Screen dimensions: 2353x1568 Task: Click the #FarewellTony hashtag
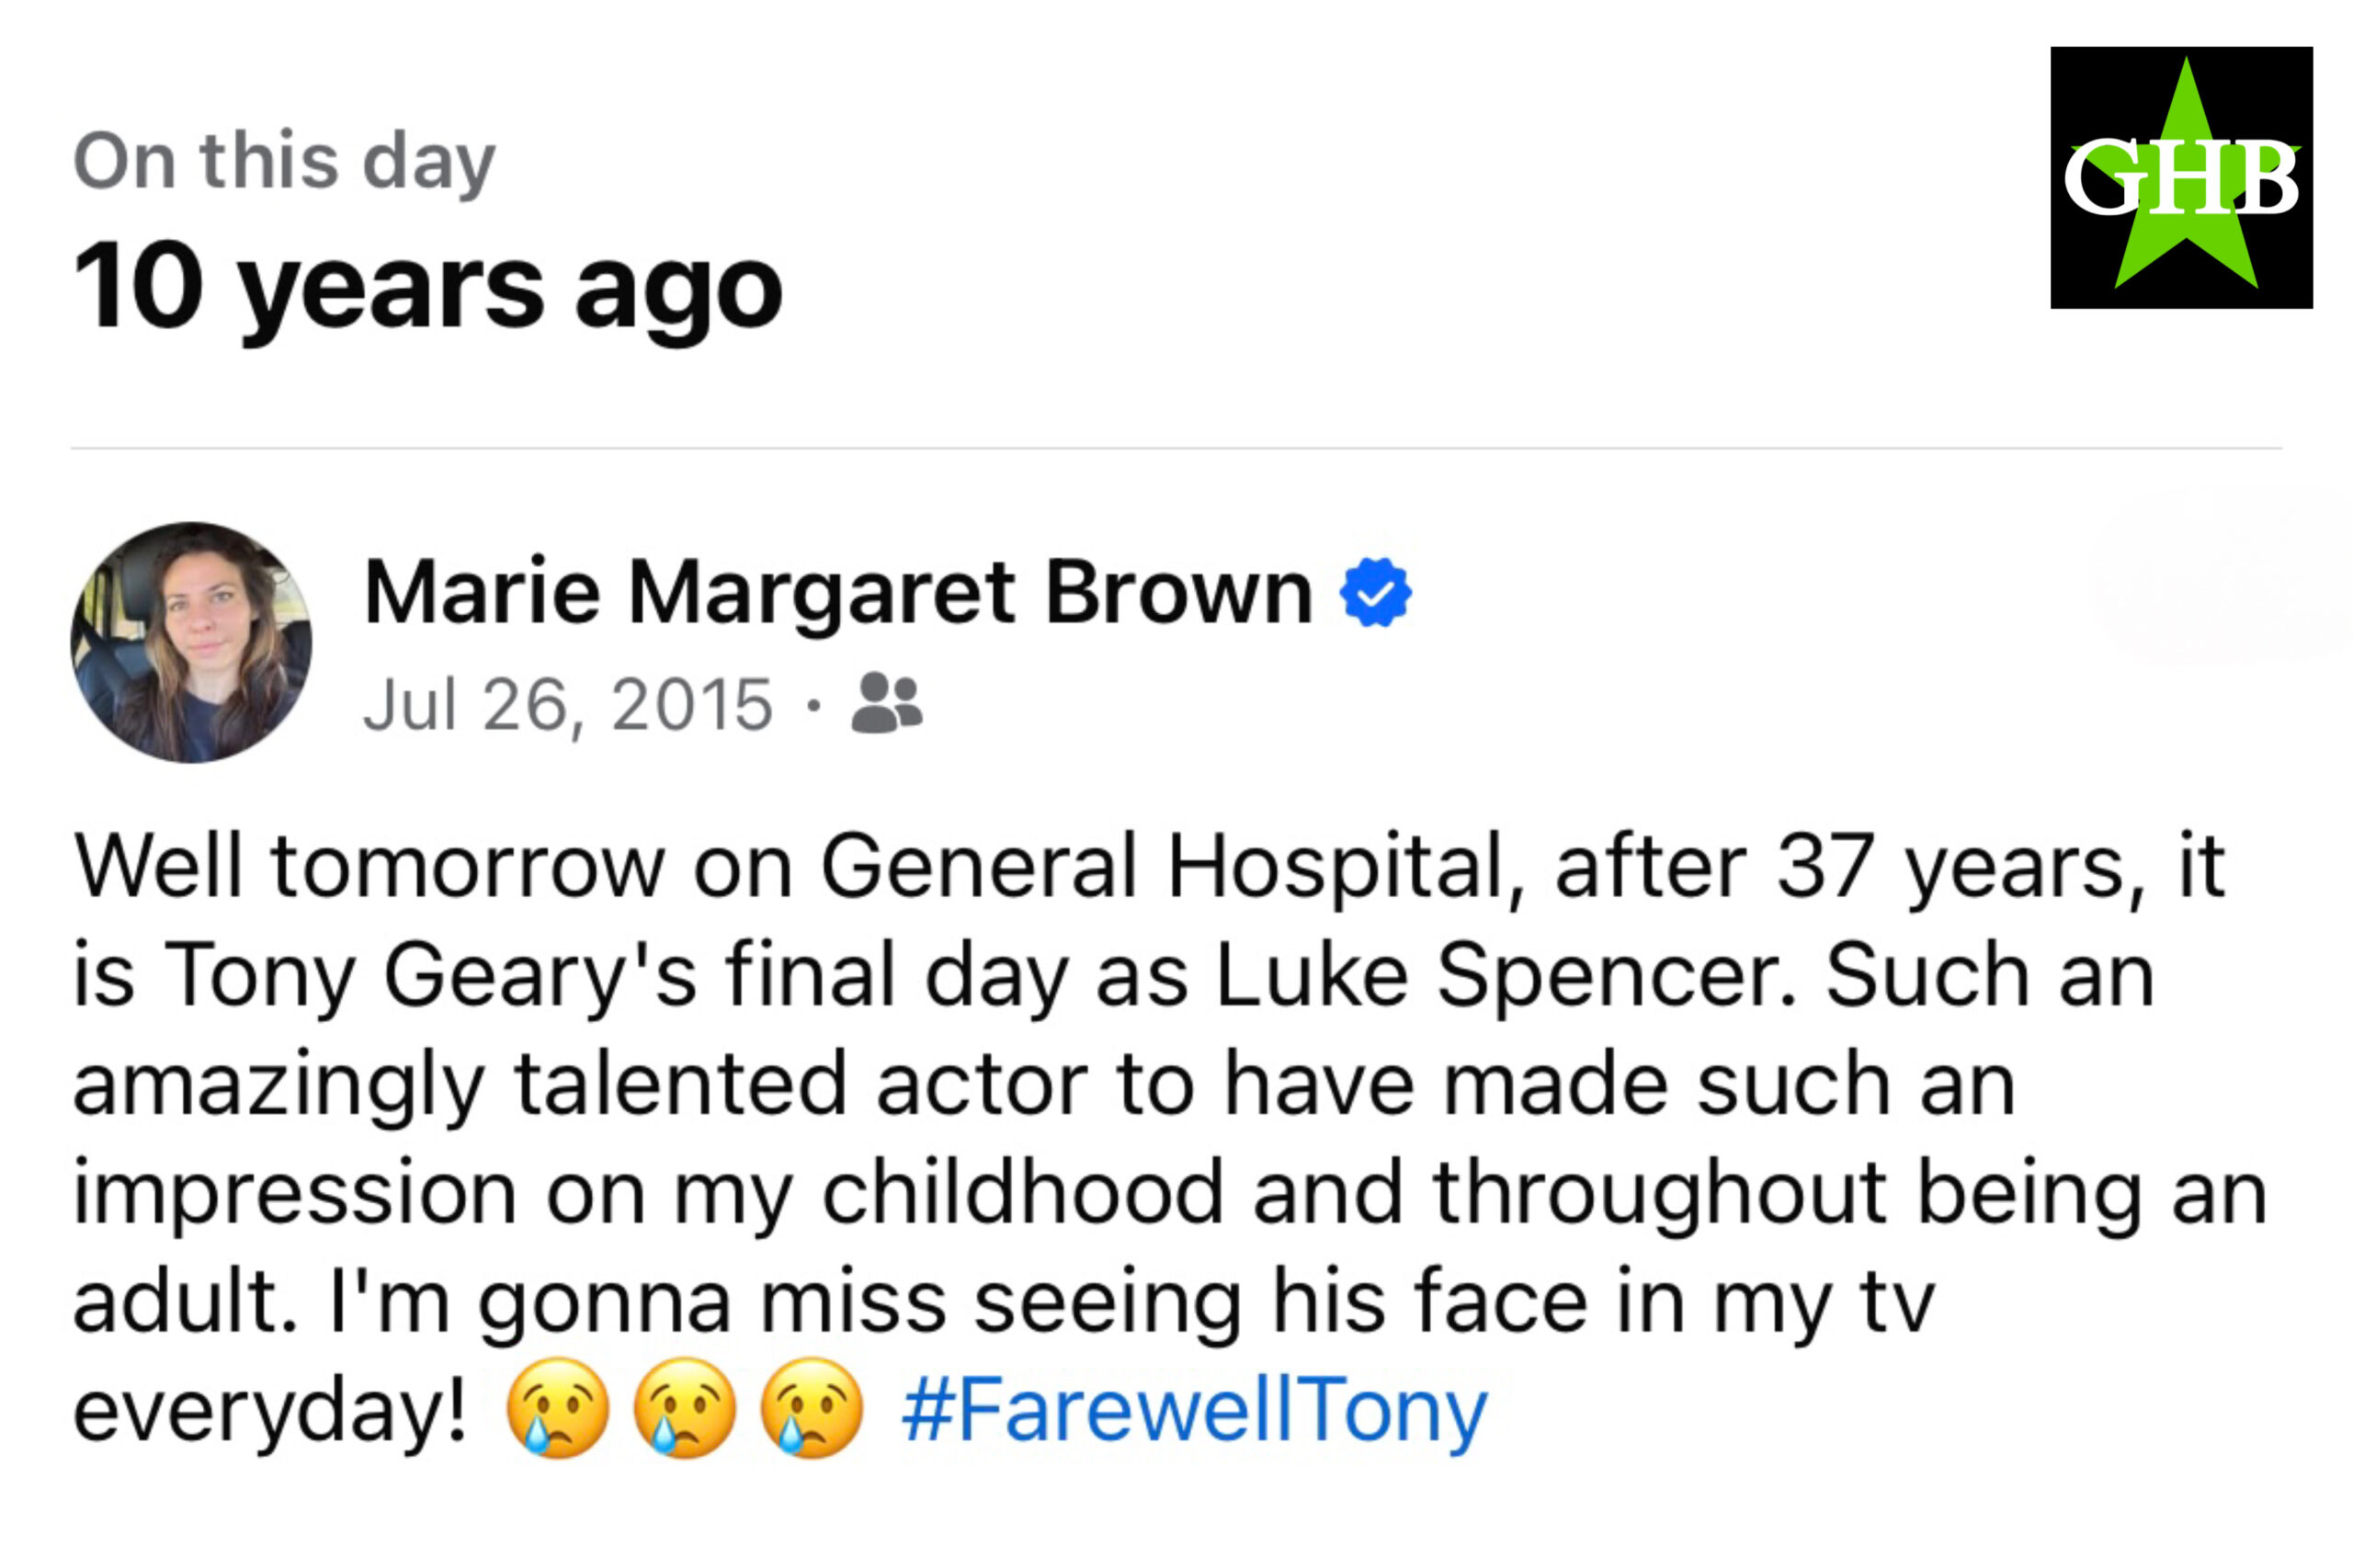(1194, 1411)
